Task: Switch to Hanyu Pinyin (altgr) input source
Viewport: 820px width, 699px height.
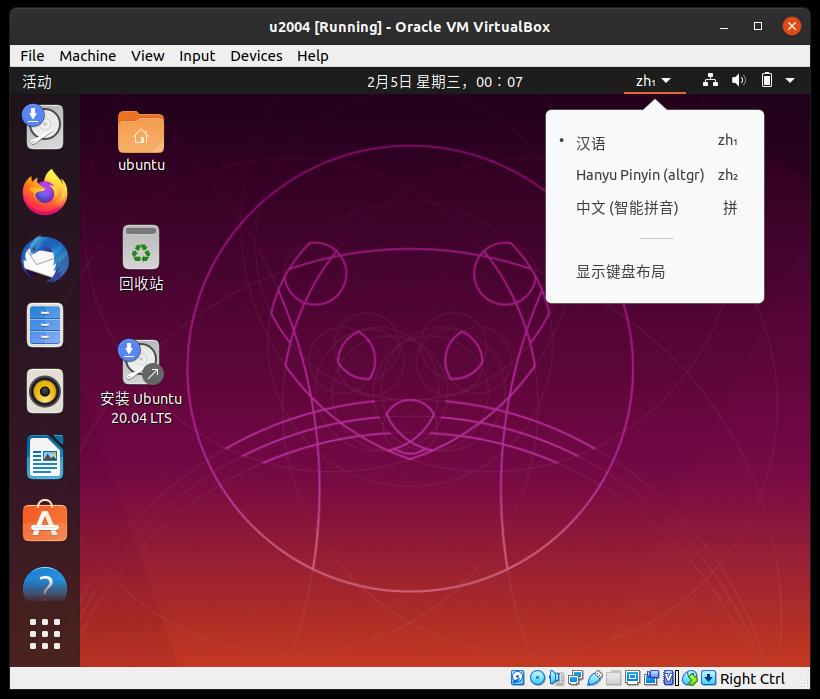Action: coord(655,175)
